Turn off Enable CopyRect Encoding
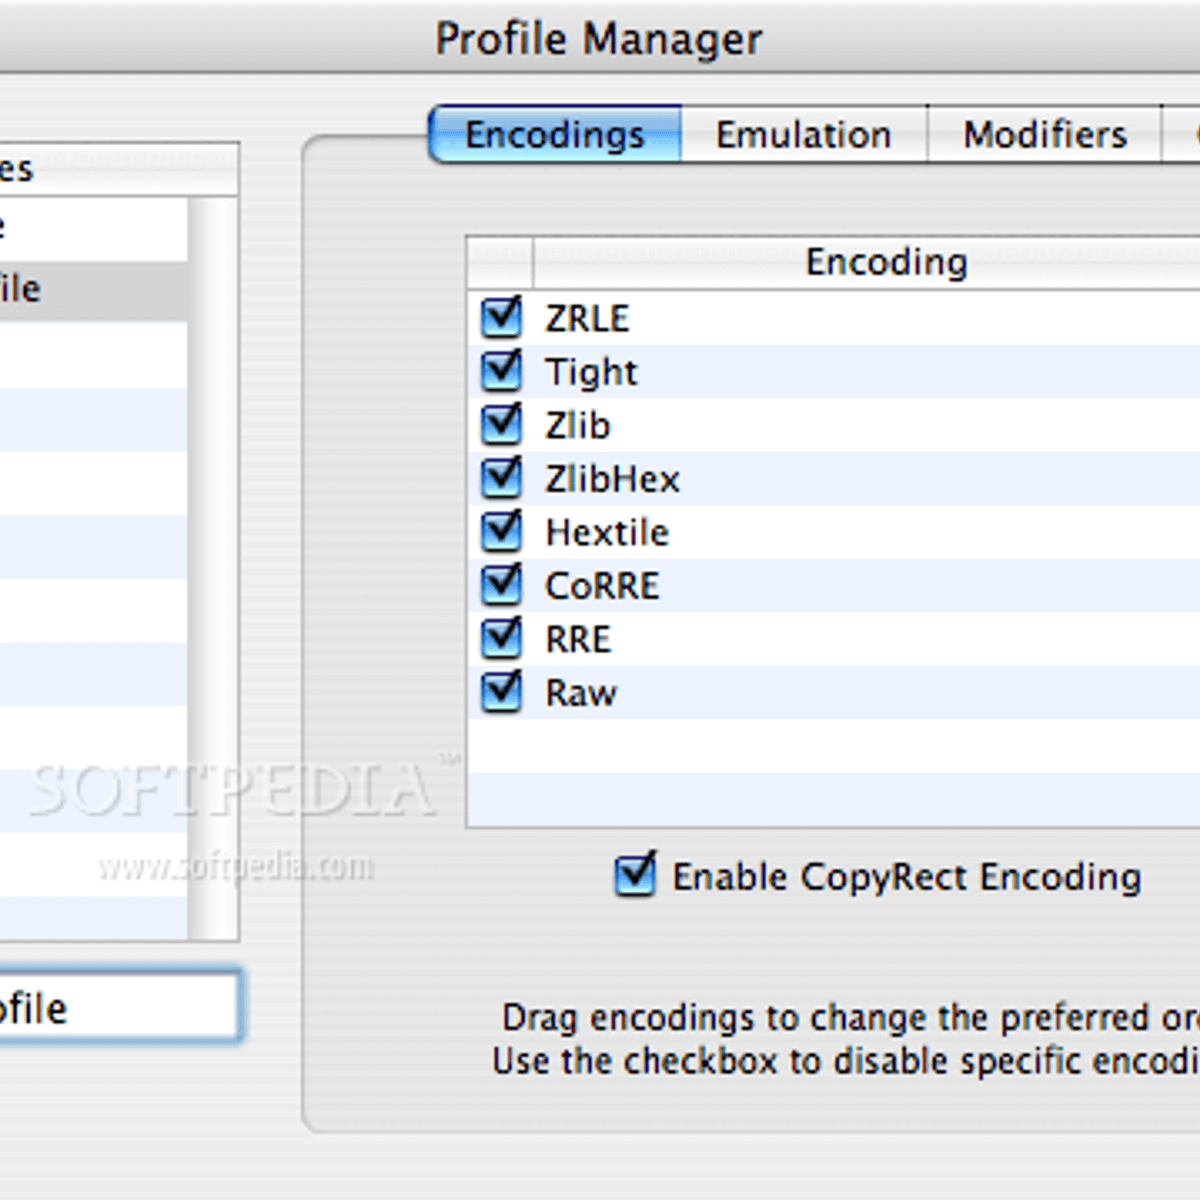The image size is (1200, 1200). (x=637, y=875)
